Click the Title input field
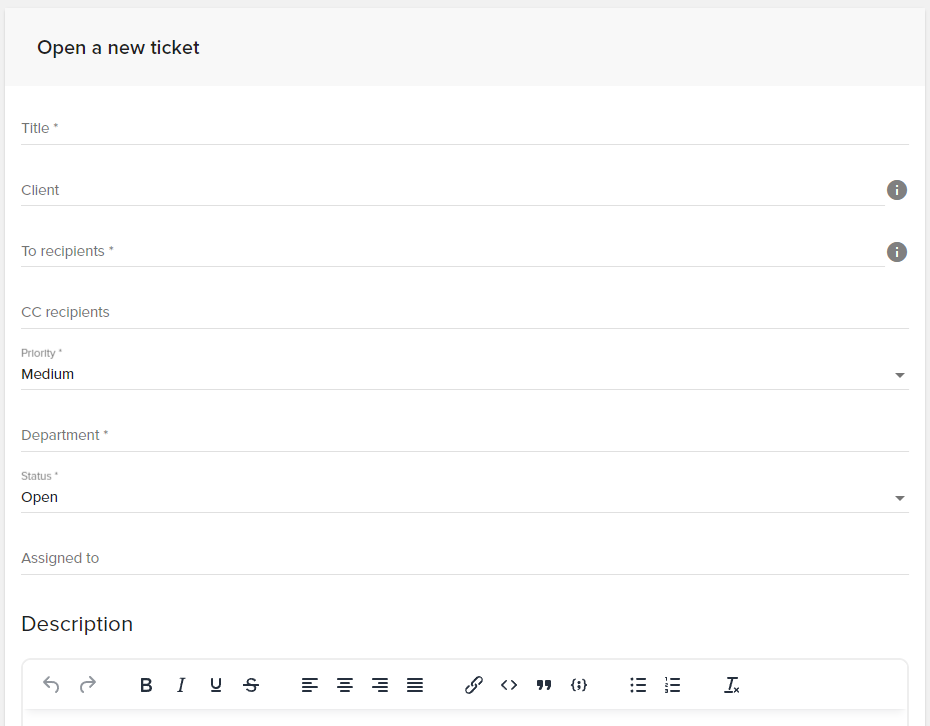Viewport: 930px width, 726px height. pos(464,128)
